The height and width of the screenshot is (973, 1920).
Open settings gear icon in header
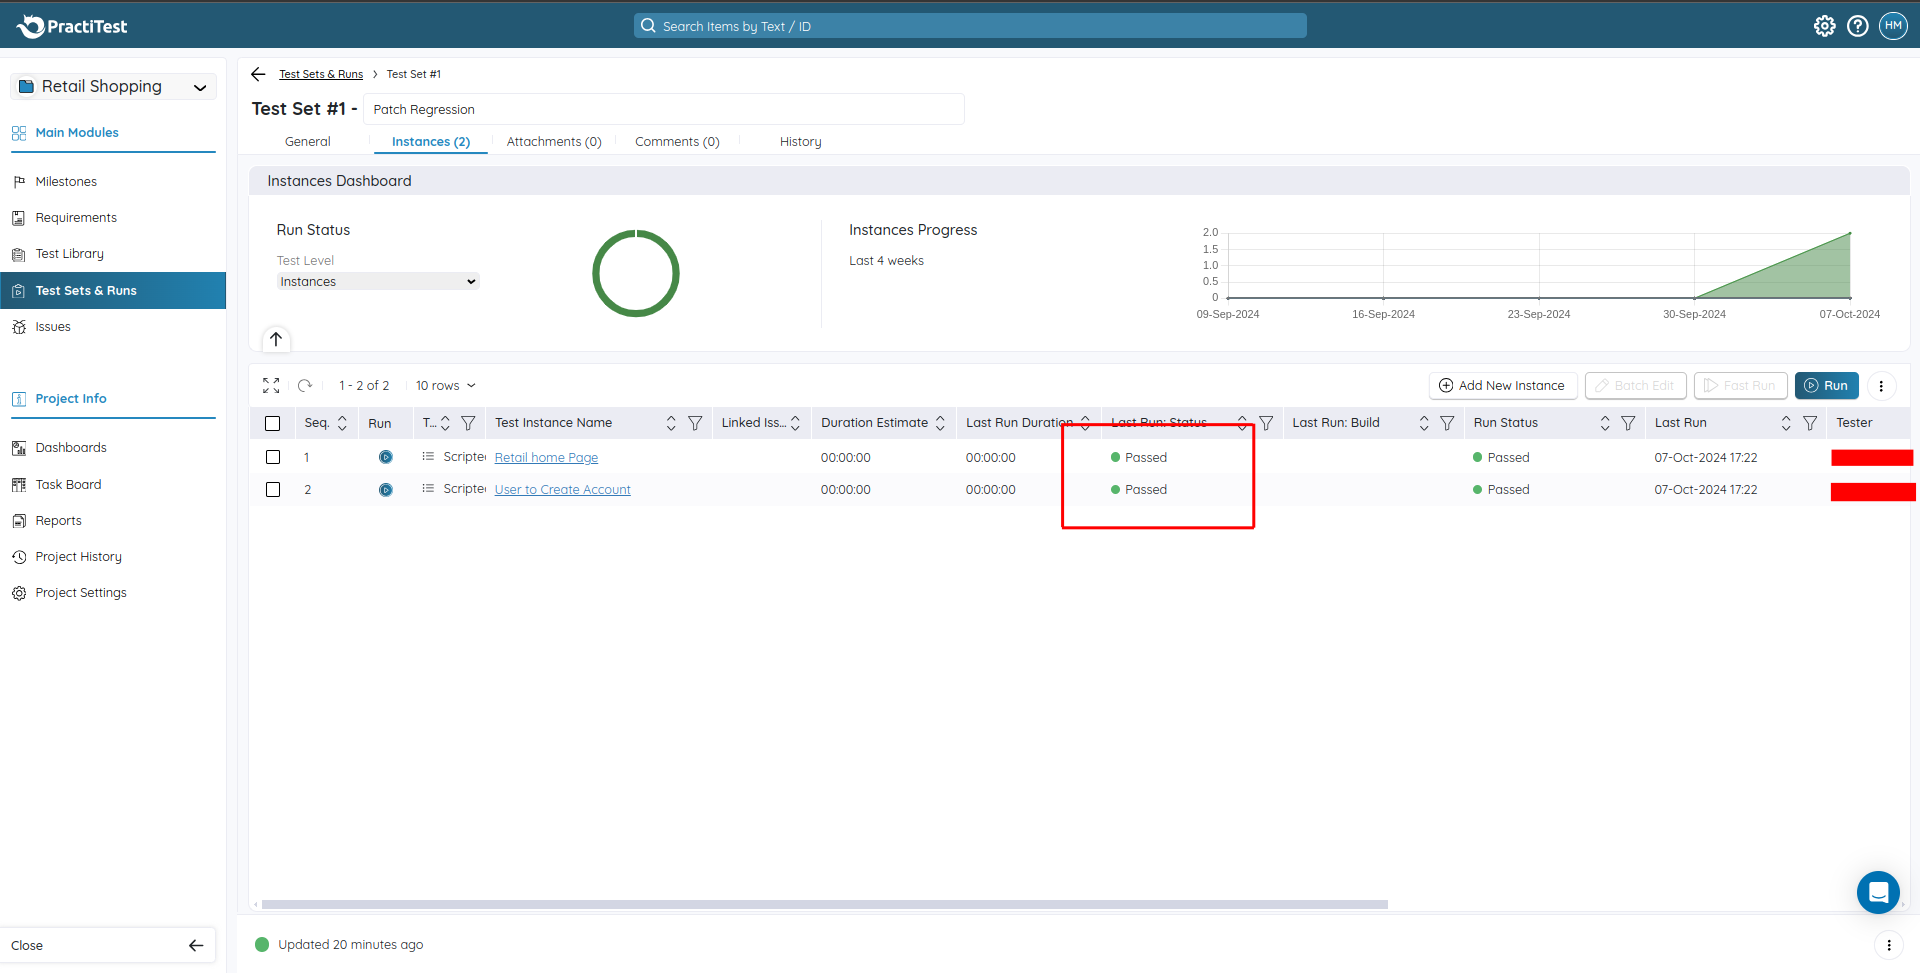point(1824,26)
